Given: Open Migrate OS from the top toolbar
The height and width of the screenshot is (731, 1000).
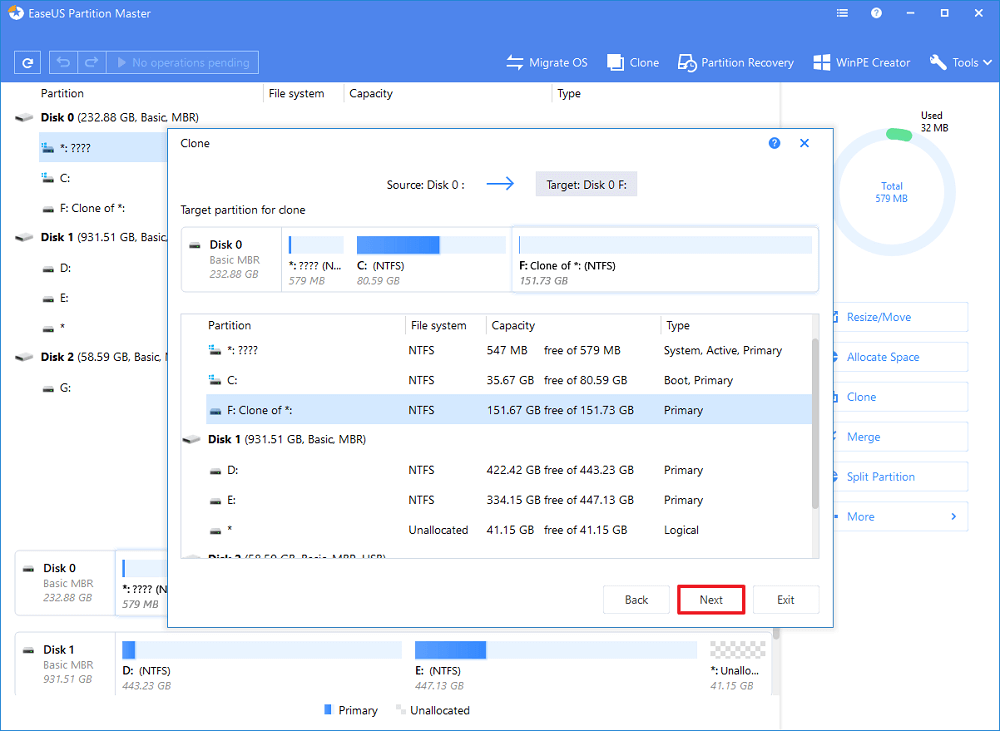Looking at the screenshot, I should 547,63.
